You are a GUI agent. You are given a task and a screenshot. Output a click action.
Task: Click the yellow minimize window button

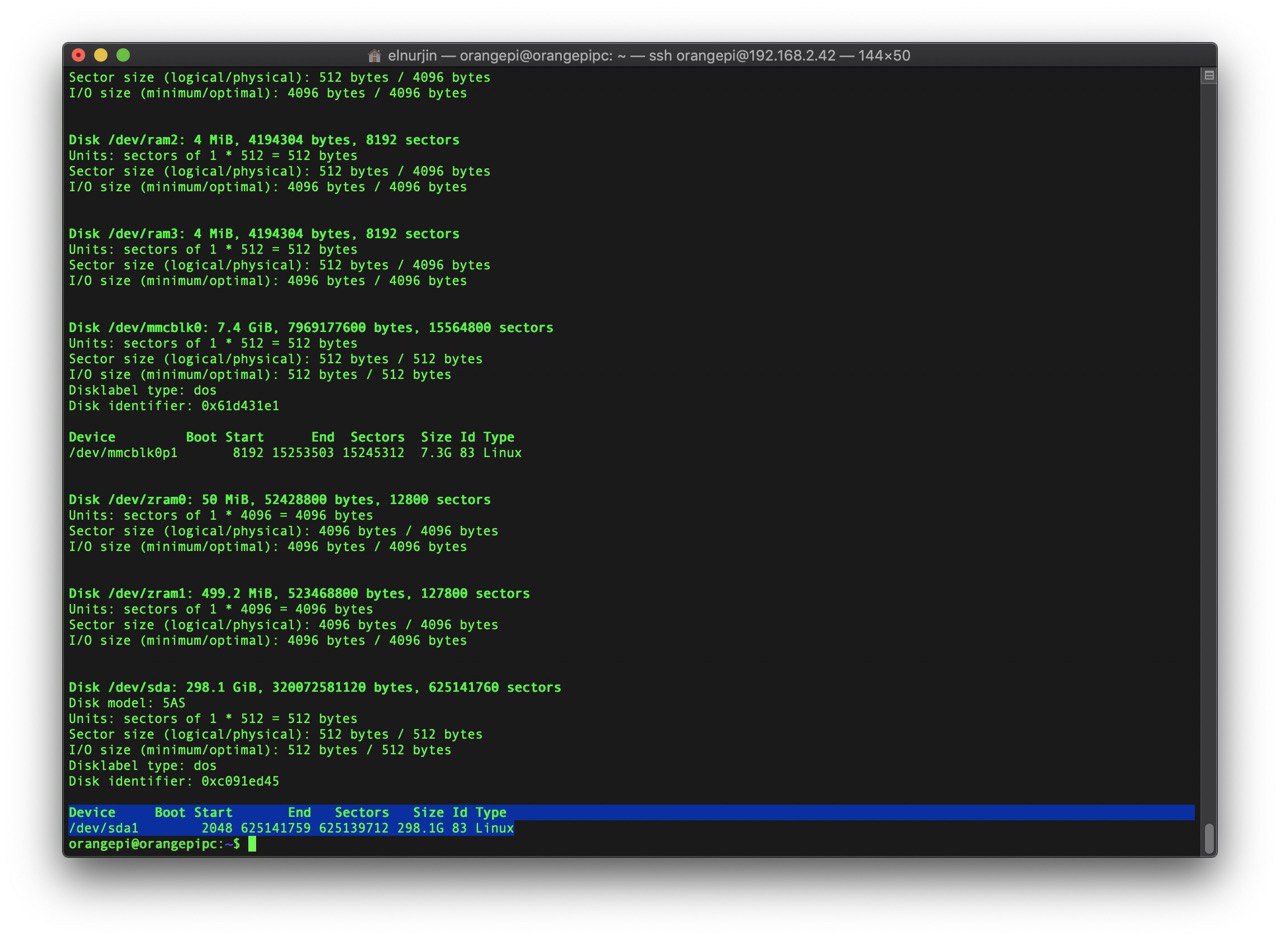click(x=101, y=55)
